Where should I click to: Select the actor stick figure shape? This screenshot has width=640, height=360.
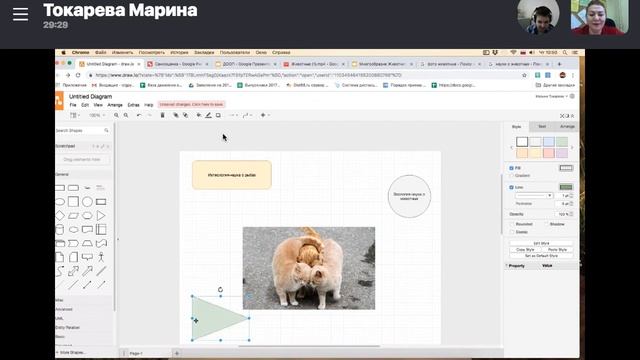101,257
